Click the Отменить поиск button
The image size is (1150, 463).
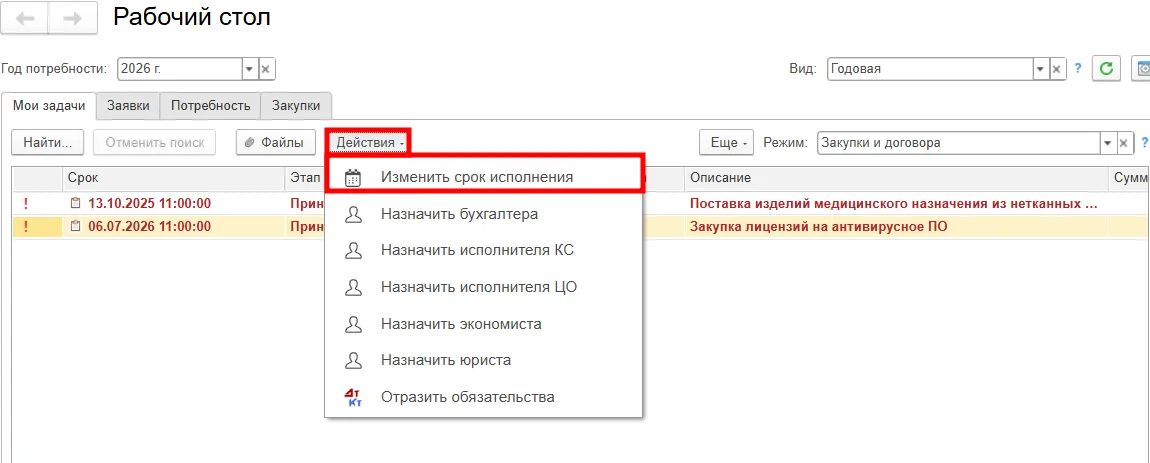click(155, 143)
